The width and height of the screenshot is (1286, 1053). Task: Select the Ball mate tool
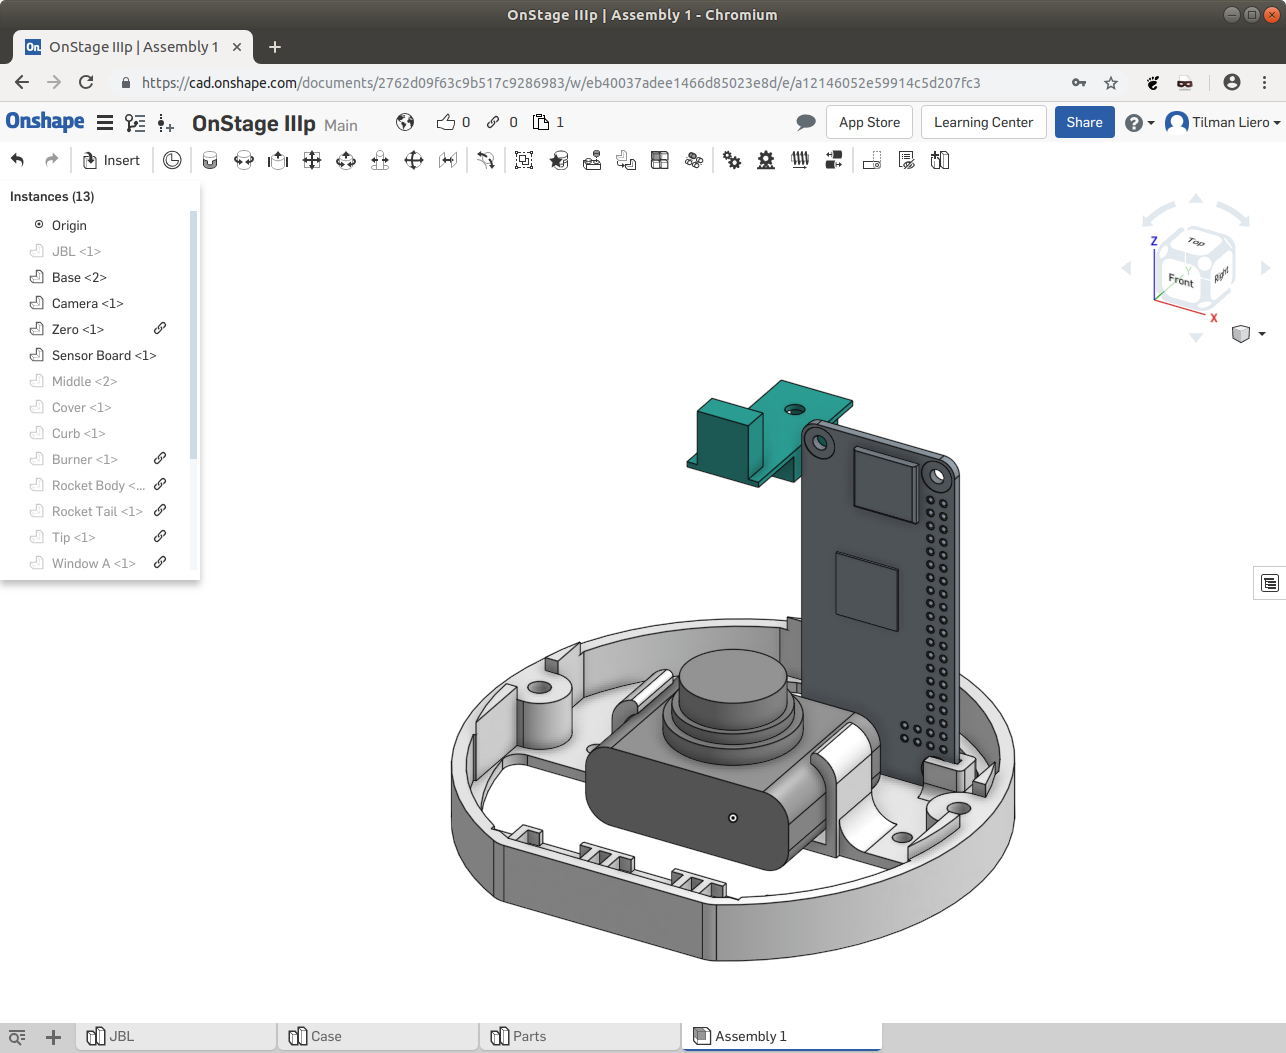pyautogui.click(x=414, y=160)
